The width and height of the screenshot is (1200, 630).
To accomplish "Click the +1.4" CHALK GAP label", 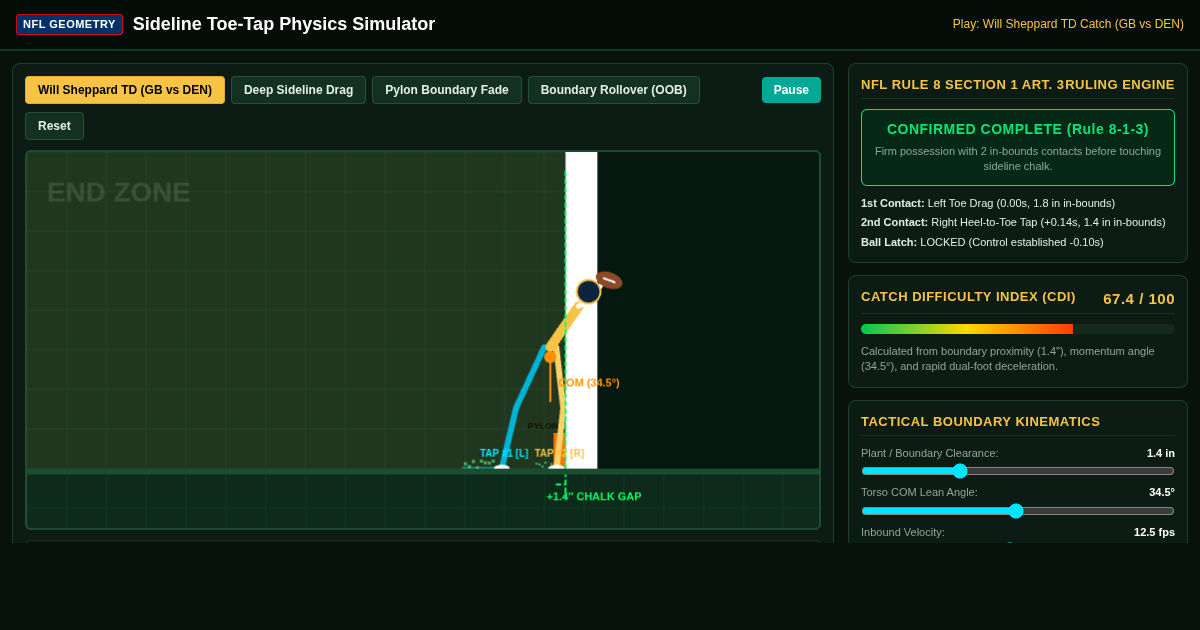I will tap(594, 496).
